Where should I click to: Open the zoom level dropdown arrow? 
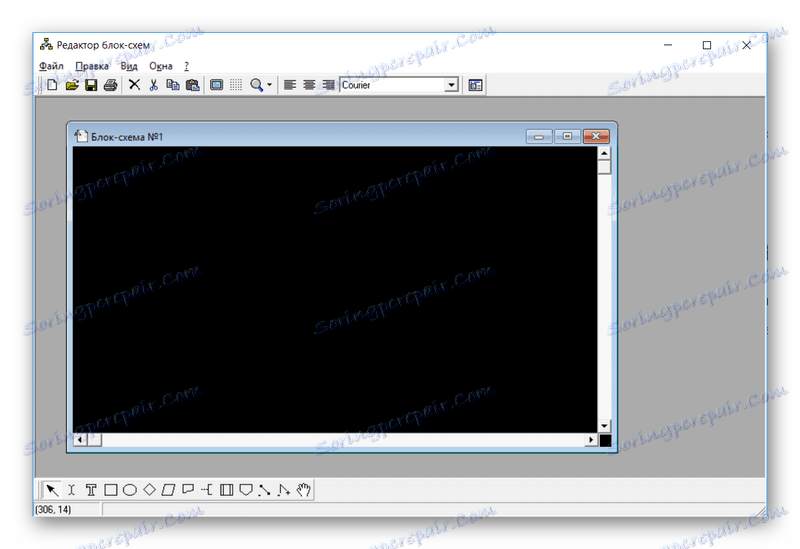[269, 85]
